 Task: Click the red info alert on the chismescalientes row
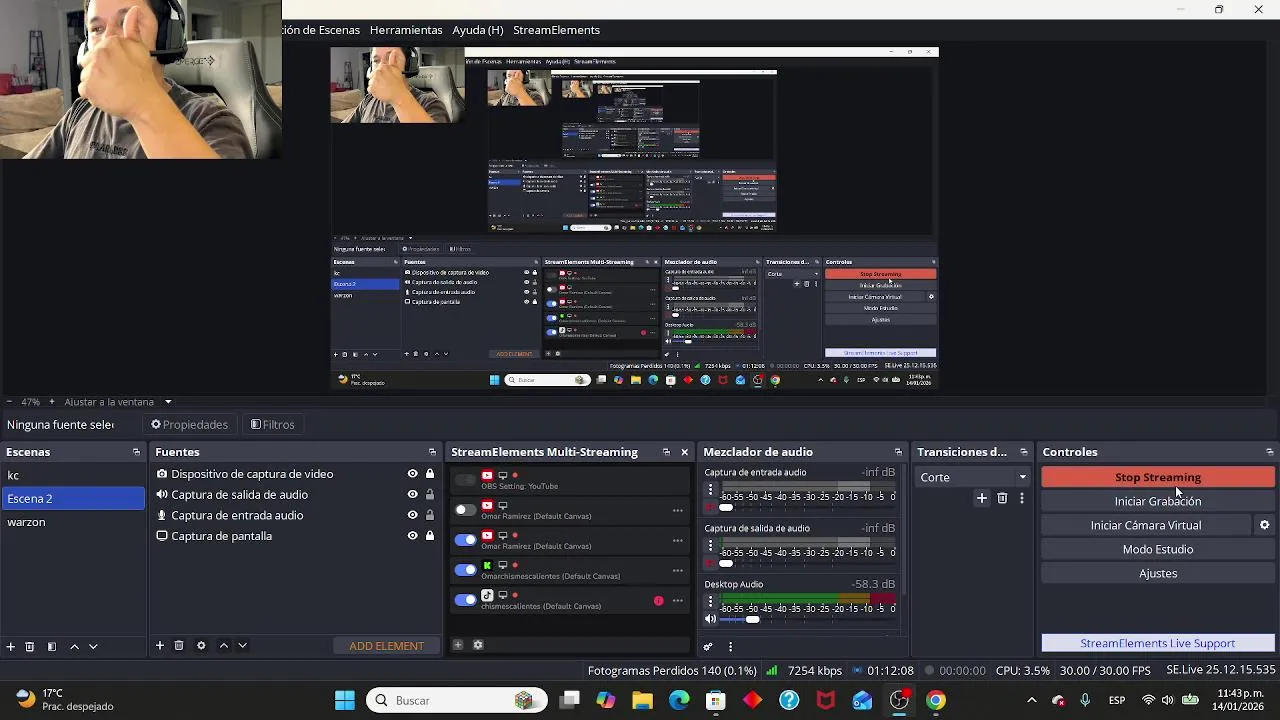coord(658,601)
